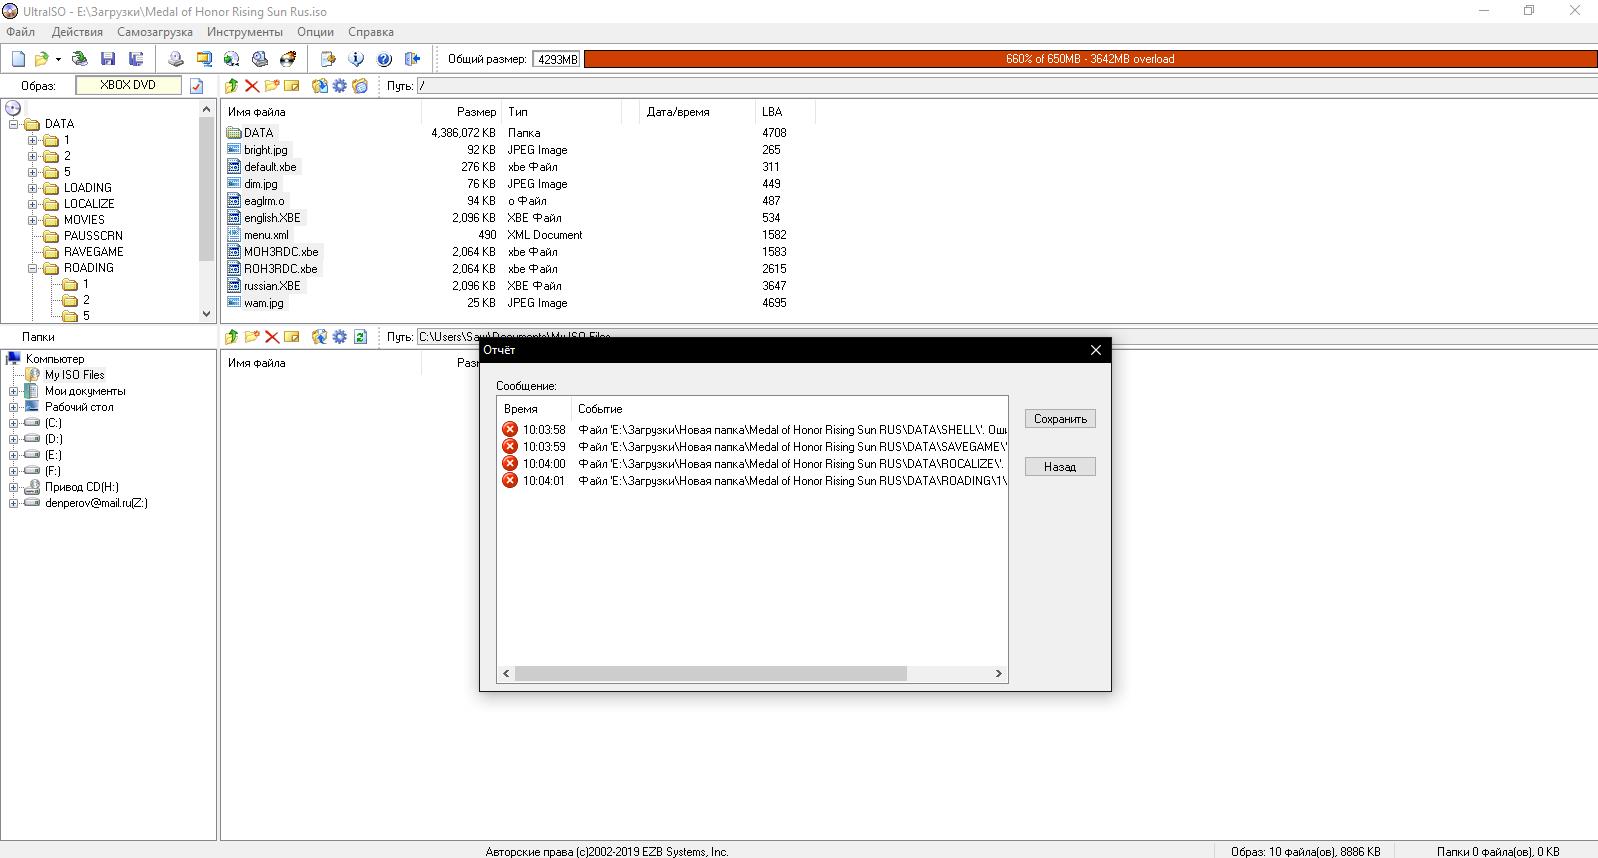Screen dimensions: 1598x858
Task: Click boot info icon beside XBOX DVD
Action: [197, 86]
